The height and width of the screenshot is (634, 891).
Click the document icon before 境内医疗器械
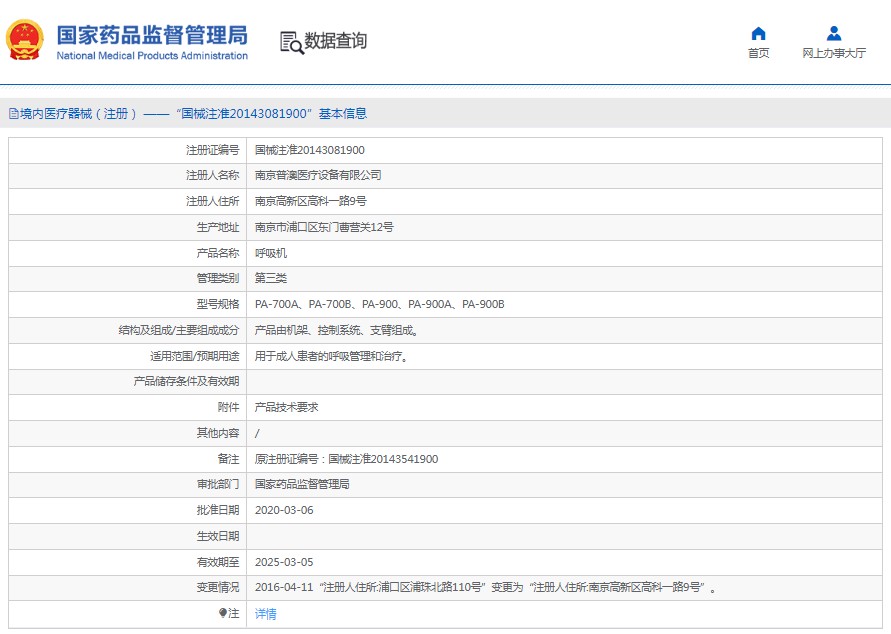click(x=13, y=114)
